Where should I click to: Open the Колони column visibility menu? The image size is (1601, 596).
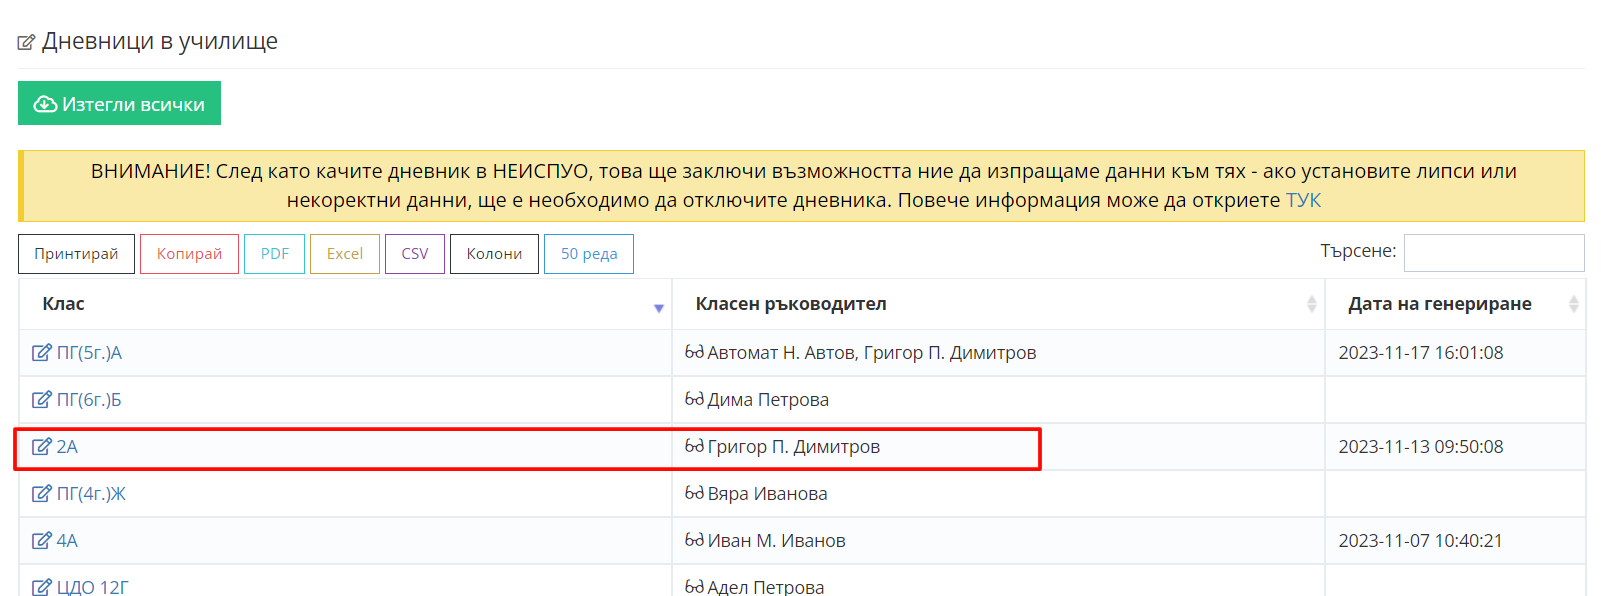[x=494, y=254]
